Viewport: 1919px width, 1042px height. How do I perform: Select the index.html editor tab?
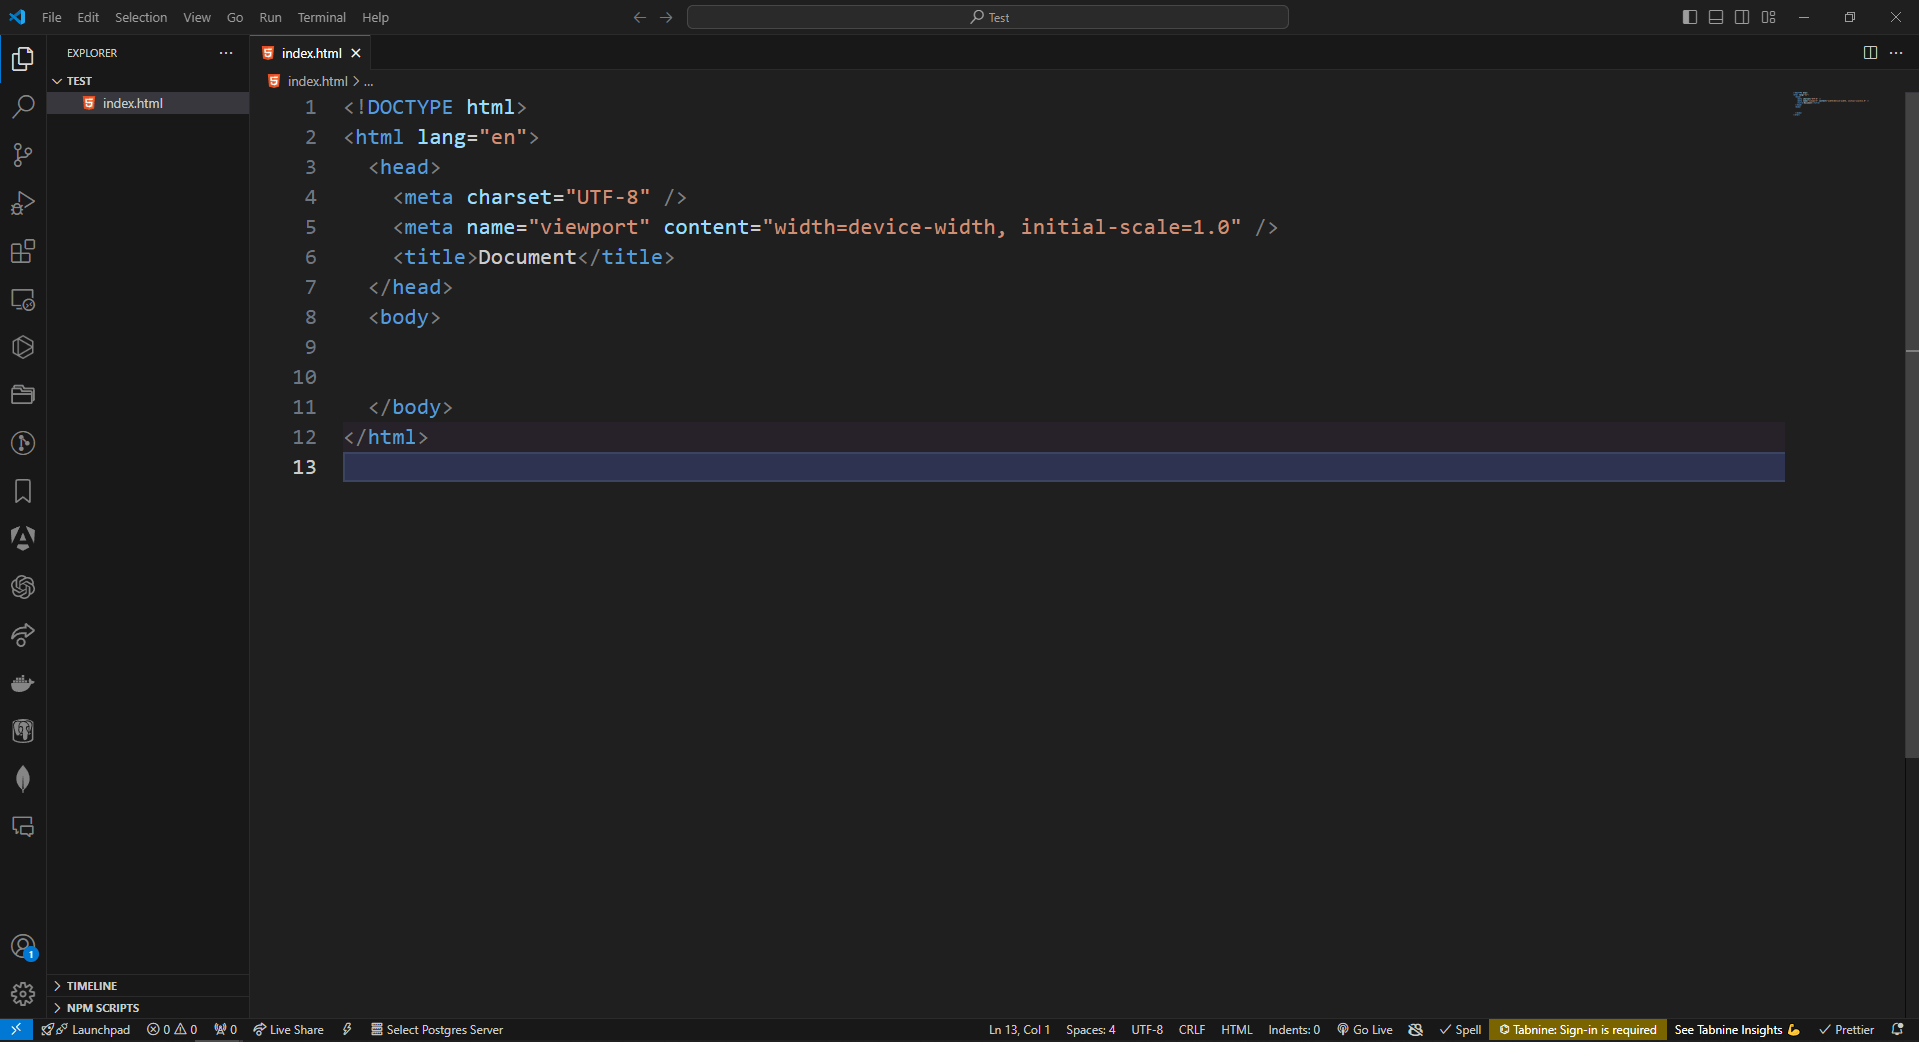pos(311,53)
